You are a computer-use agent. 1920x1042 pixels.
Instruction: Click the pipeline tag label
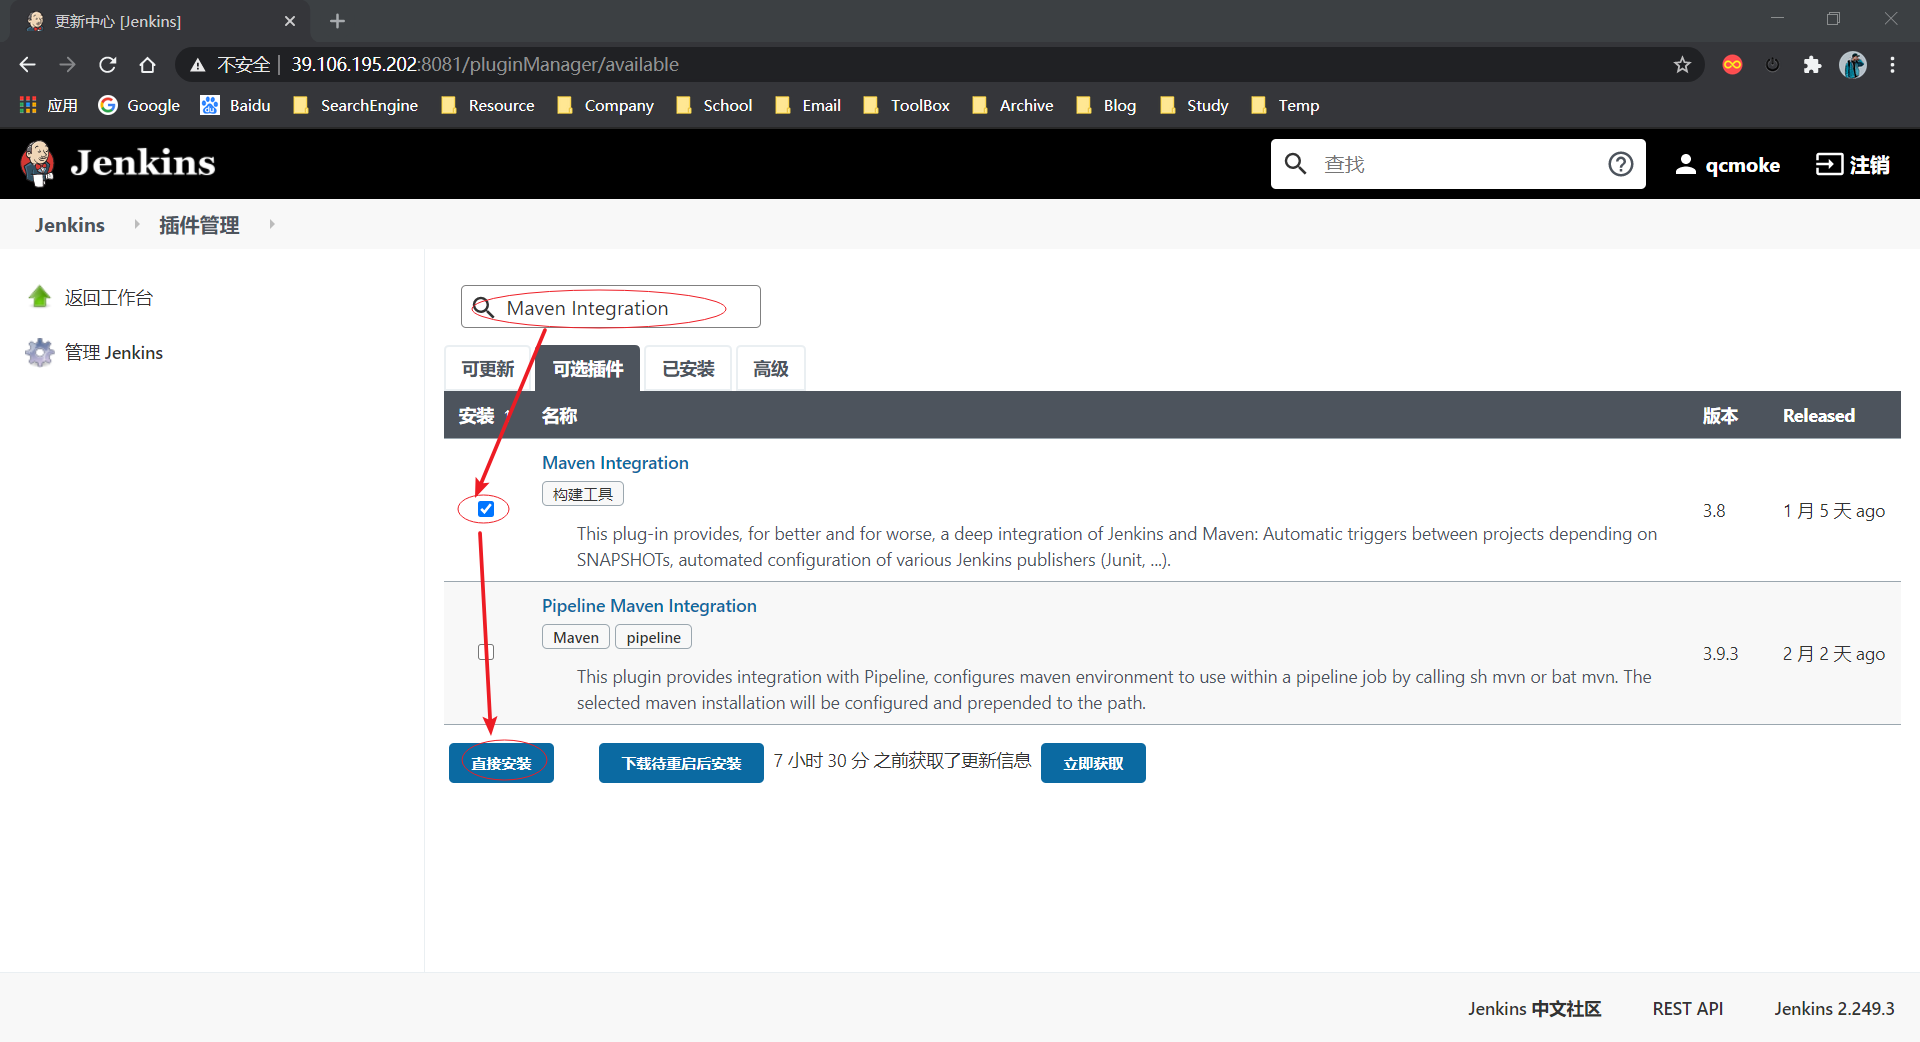pos(653,637)
